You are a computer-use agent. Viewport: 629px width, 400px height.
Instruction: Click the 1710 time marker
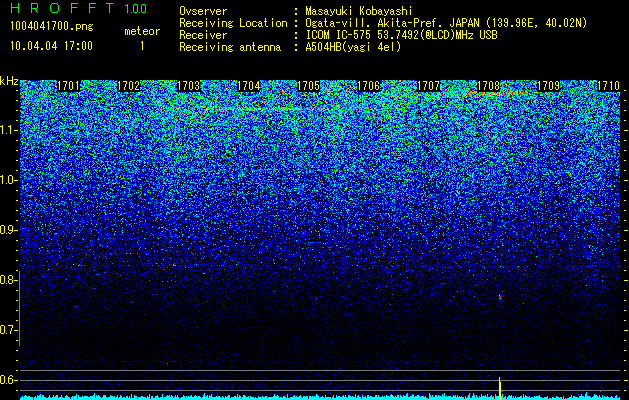point(609,86)
